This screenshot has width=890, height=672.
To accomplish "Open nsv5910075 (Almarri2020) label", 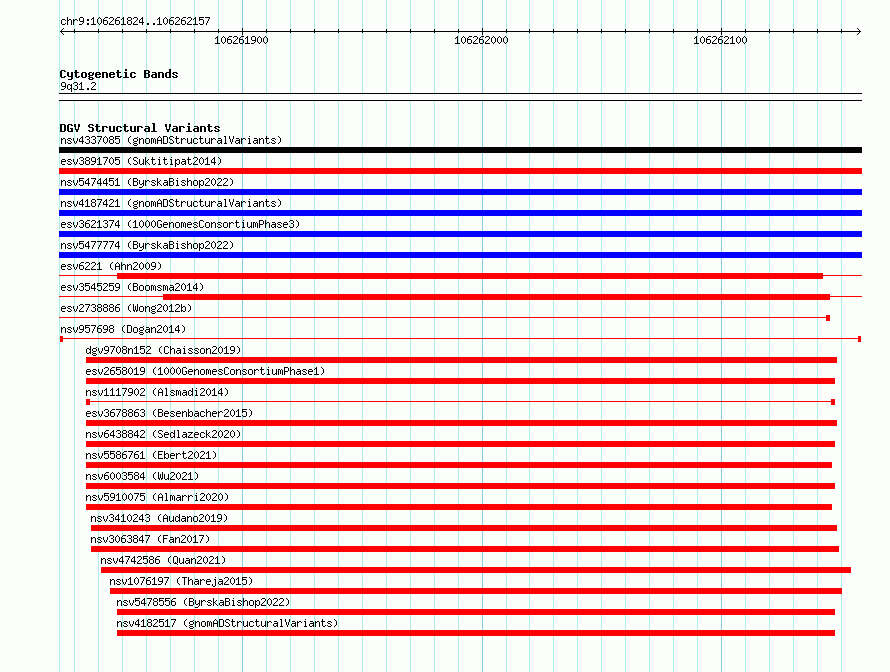I will click(x=157, y=497).
